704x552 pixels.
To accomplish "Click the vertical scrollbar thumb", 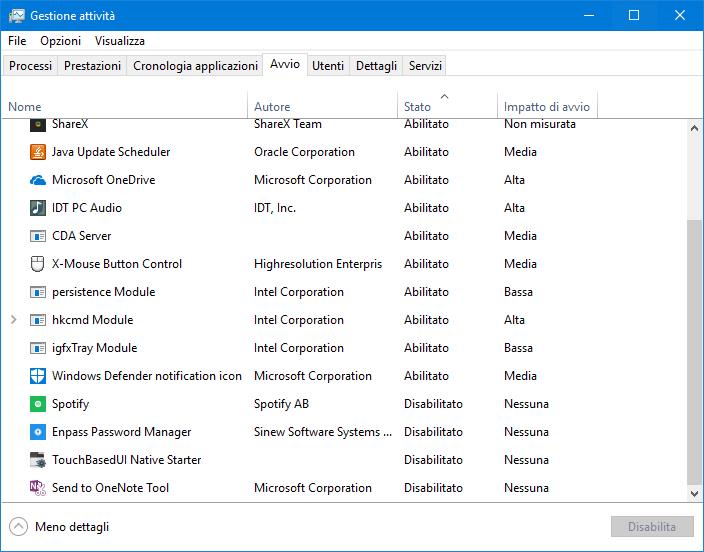I will click(694, 353).
